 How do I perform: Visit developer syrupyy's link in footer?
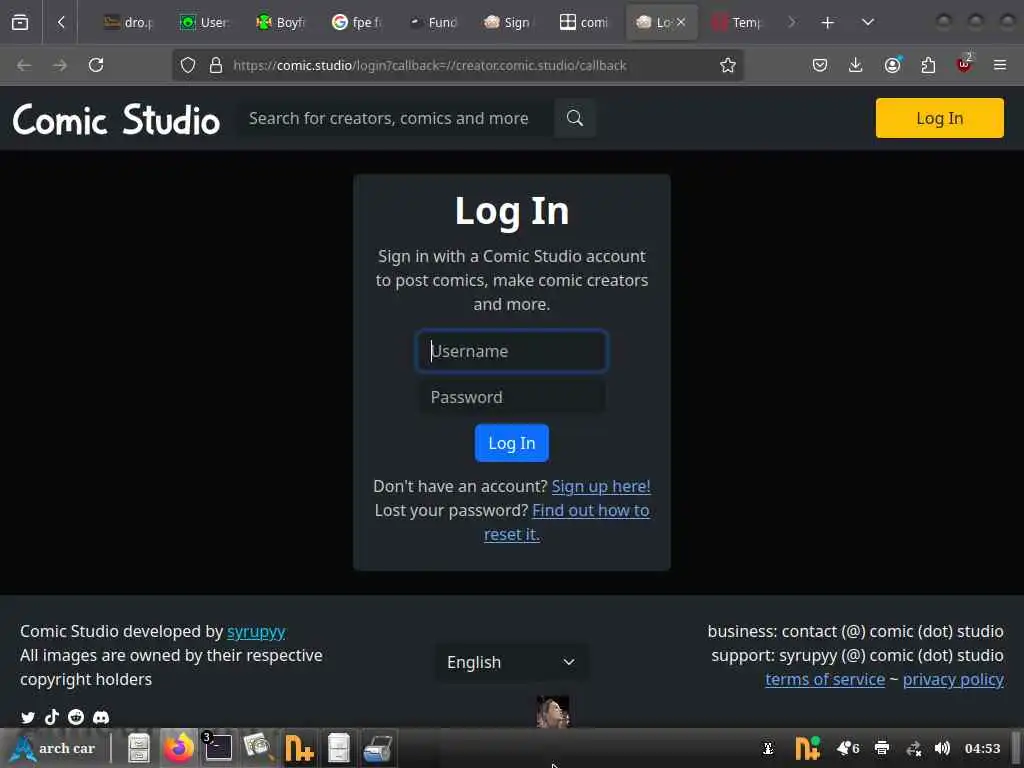(256, 632)
